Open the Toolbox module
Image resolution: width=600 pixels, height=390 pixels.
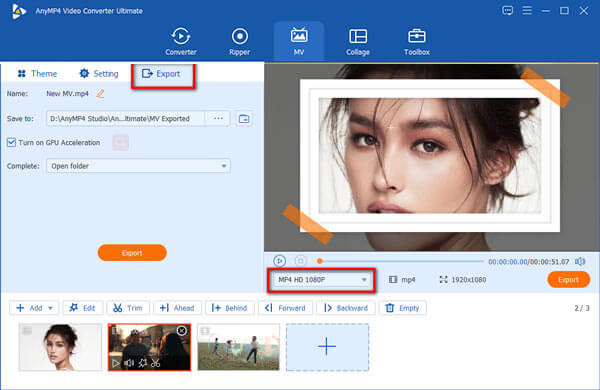coord(417,41)
